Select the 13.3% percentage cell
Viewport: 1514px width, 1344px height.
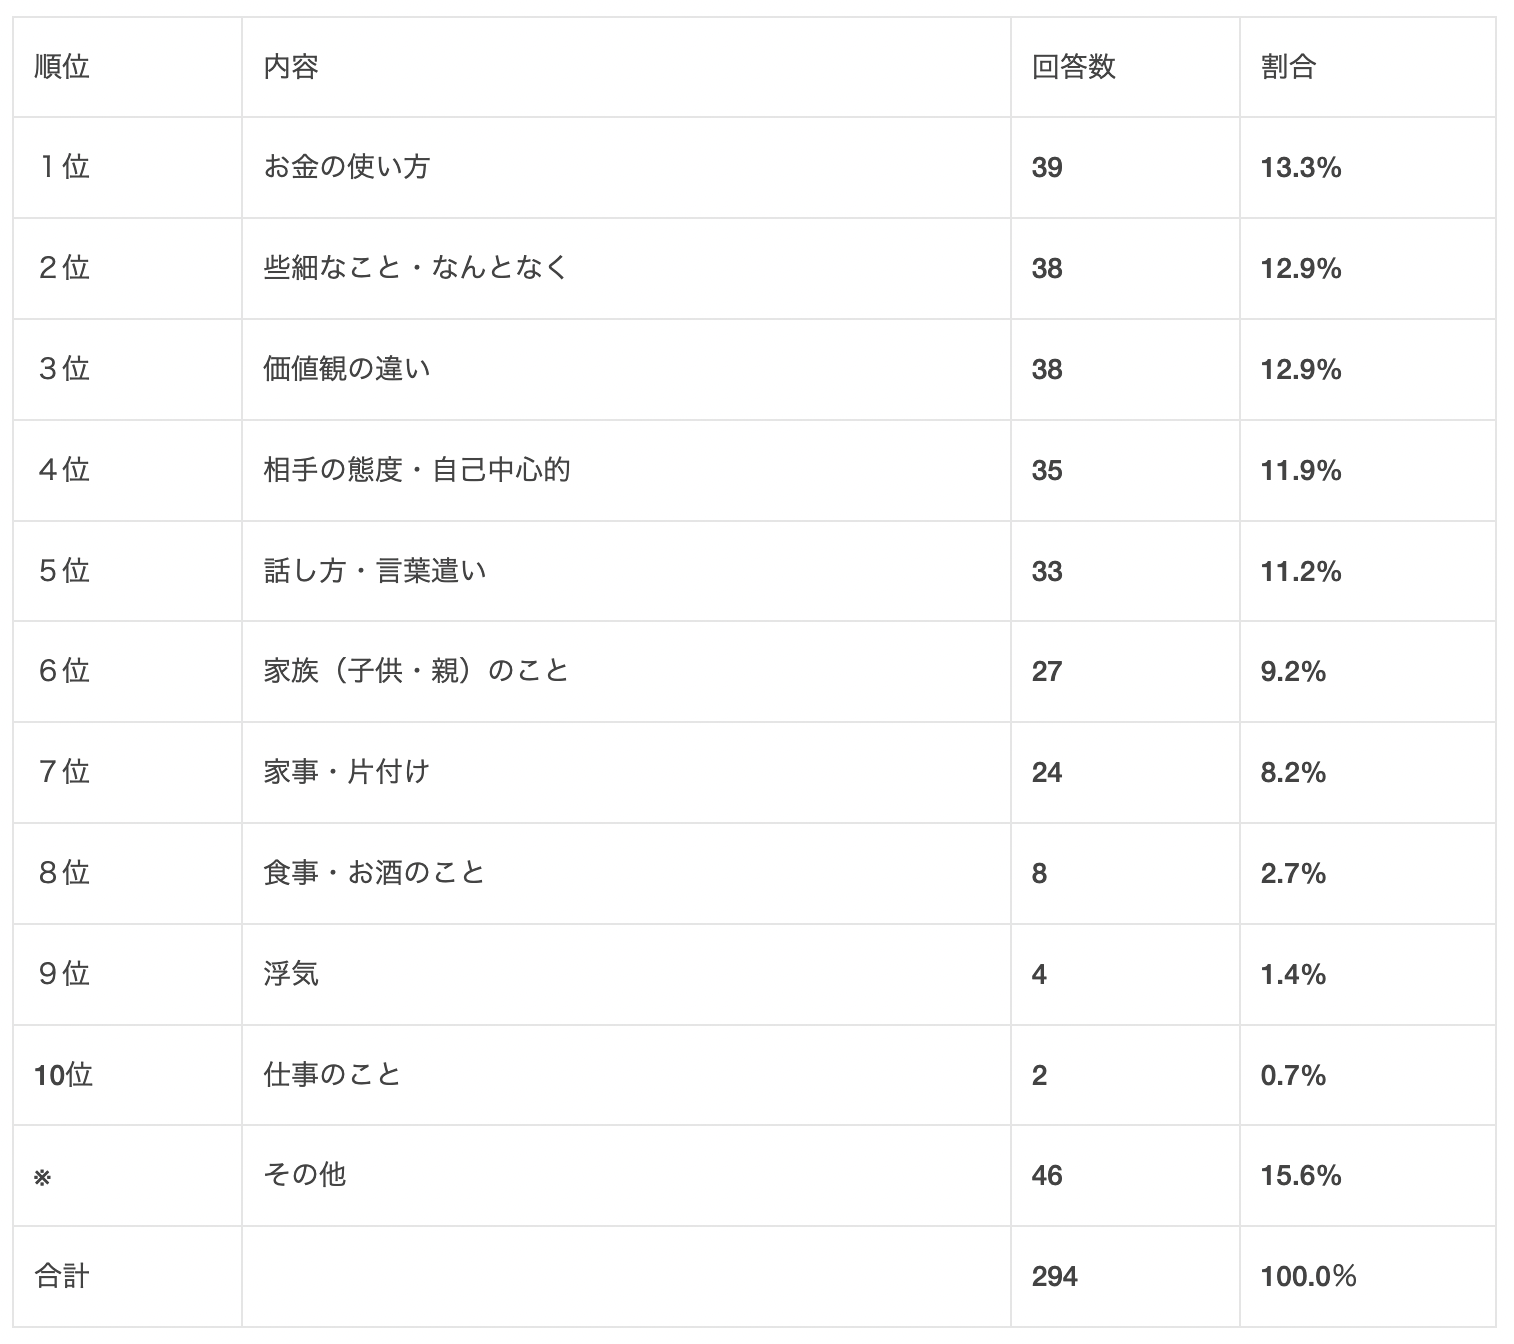tap(1300, 167)
